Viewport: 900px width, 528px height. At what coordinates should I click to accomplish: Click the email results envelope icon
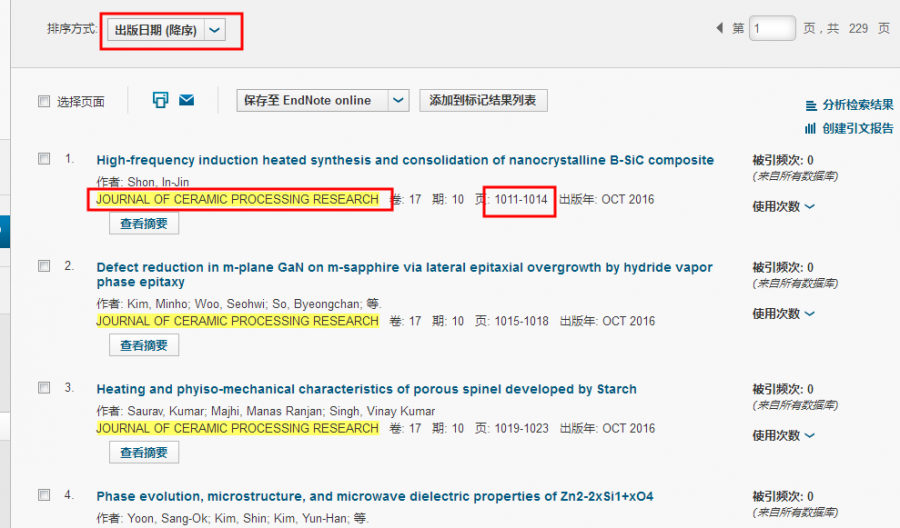[x=187, y=100]
